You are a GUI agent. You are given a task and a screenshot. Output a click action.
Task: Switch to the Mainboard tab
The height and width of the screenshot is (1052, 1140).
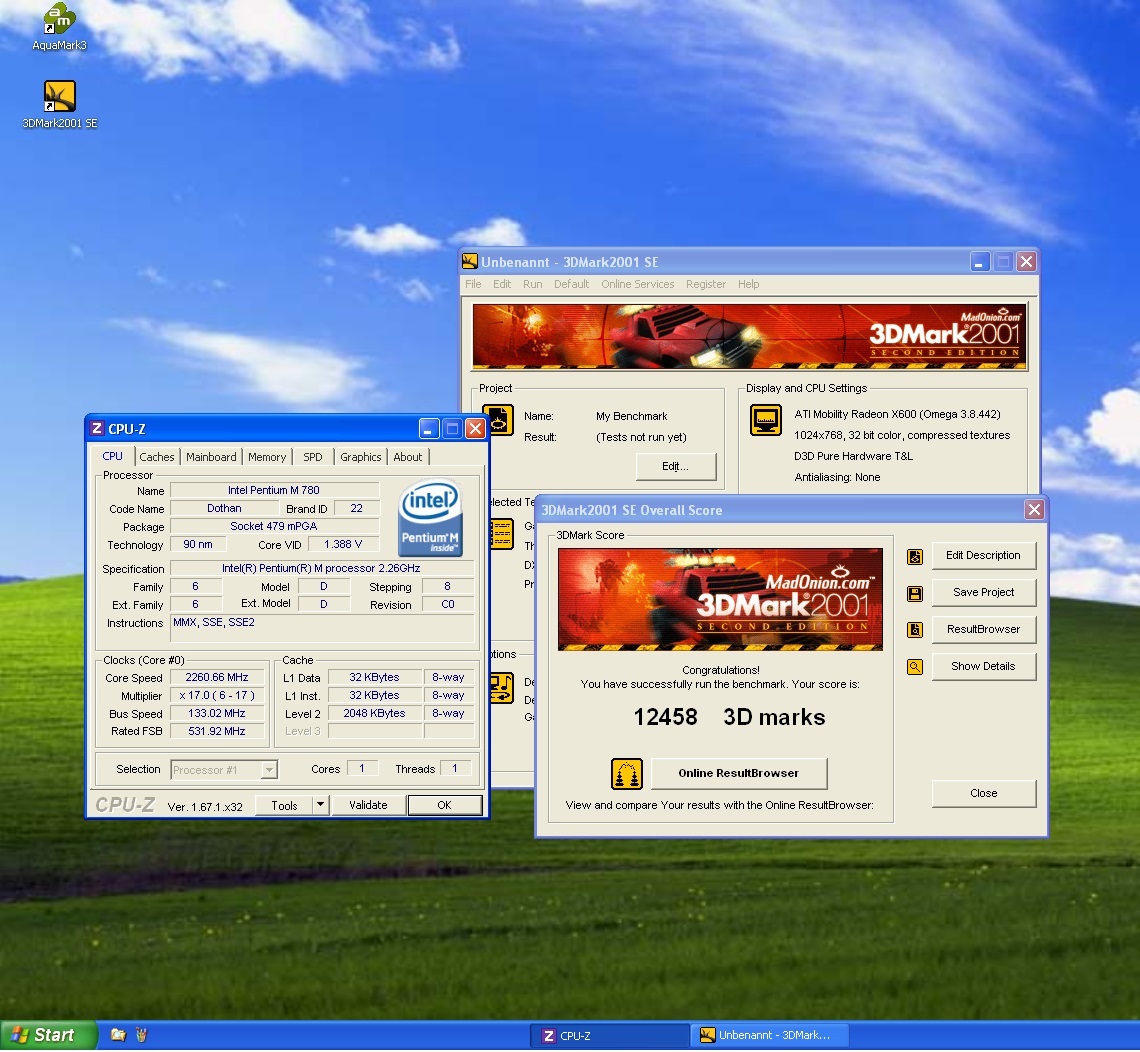pos(211,457)
